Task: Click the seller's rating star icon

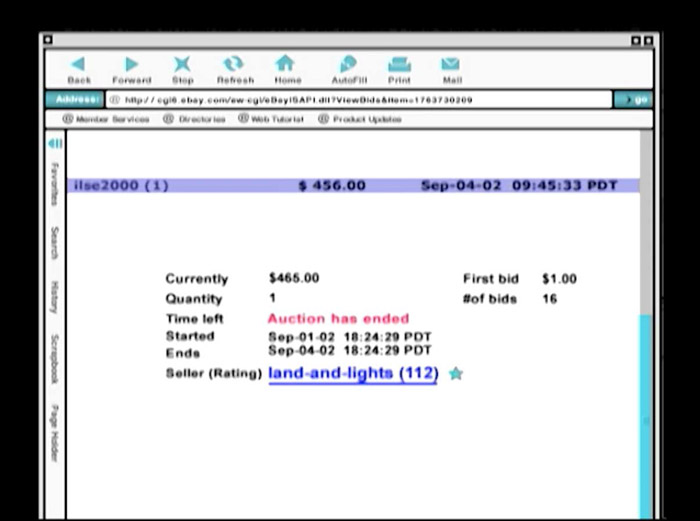Action: click(455, 373)
